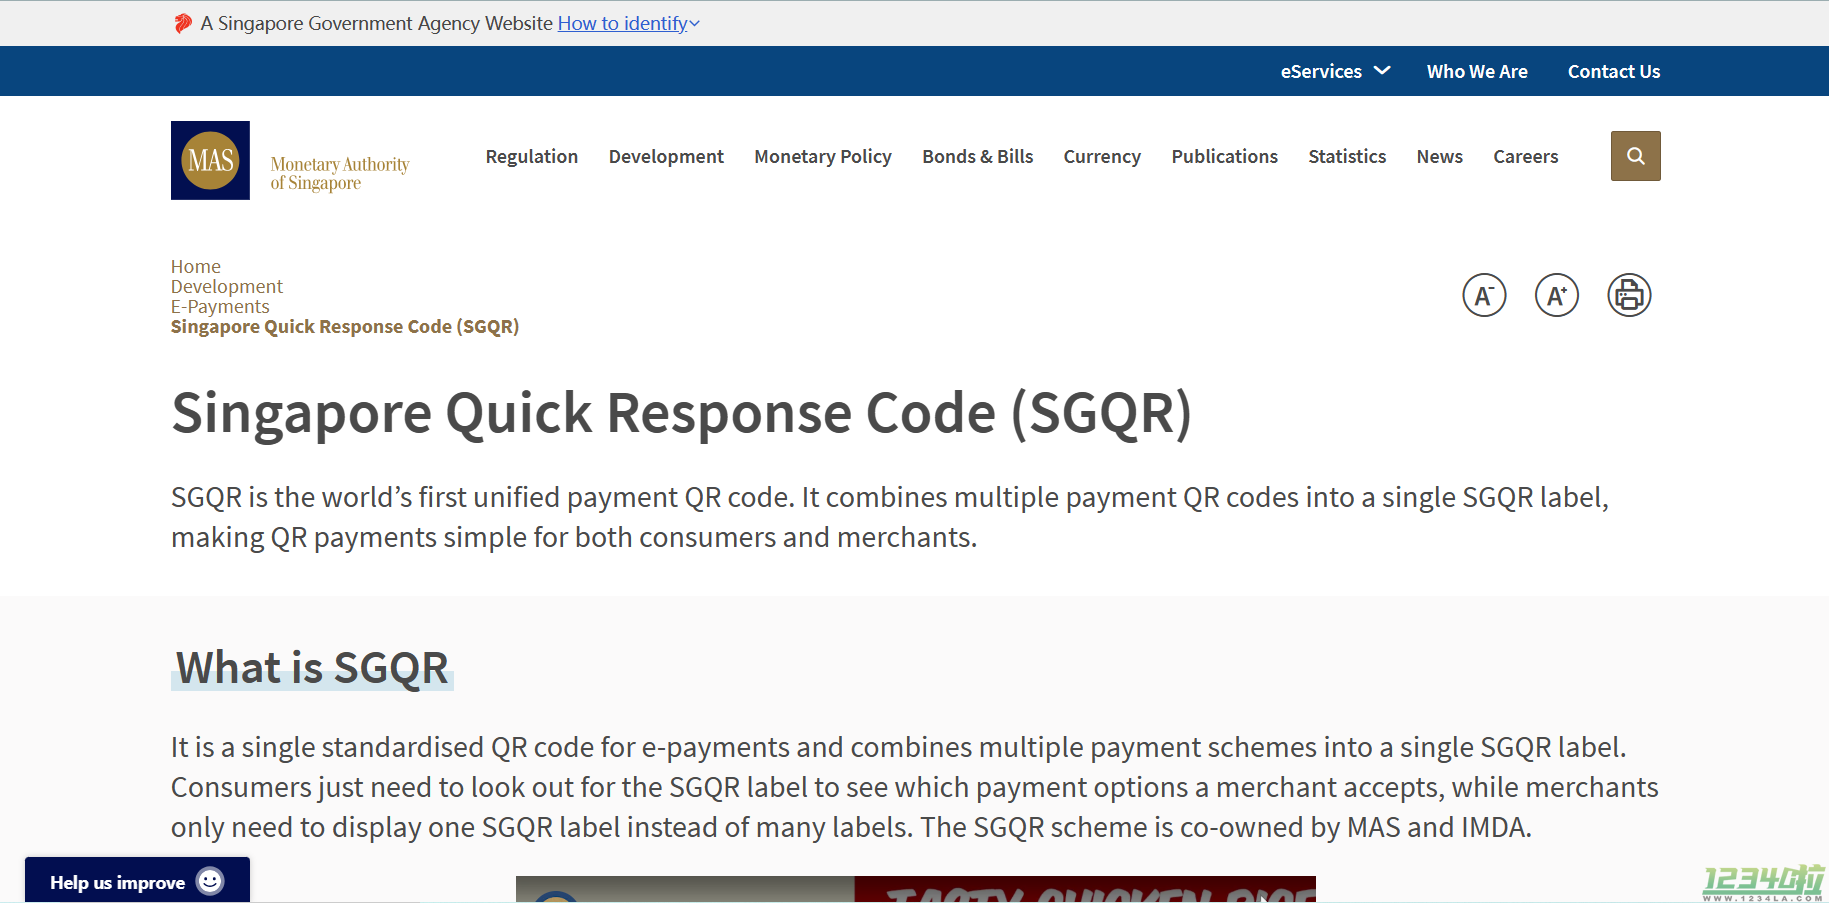Image resolution: width=1829 pixels, height=903 pixels.
Task: Decrease font size with A- icon
Action: pos(1484,295)
